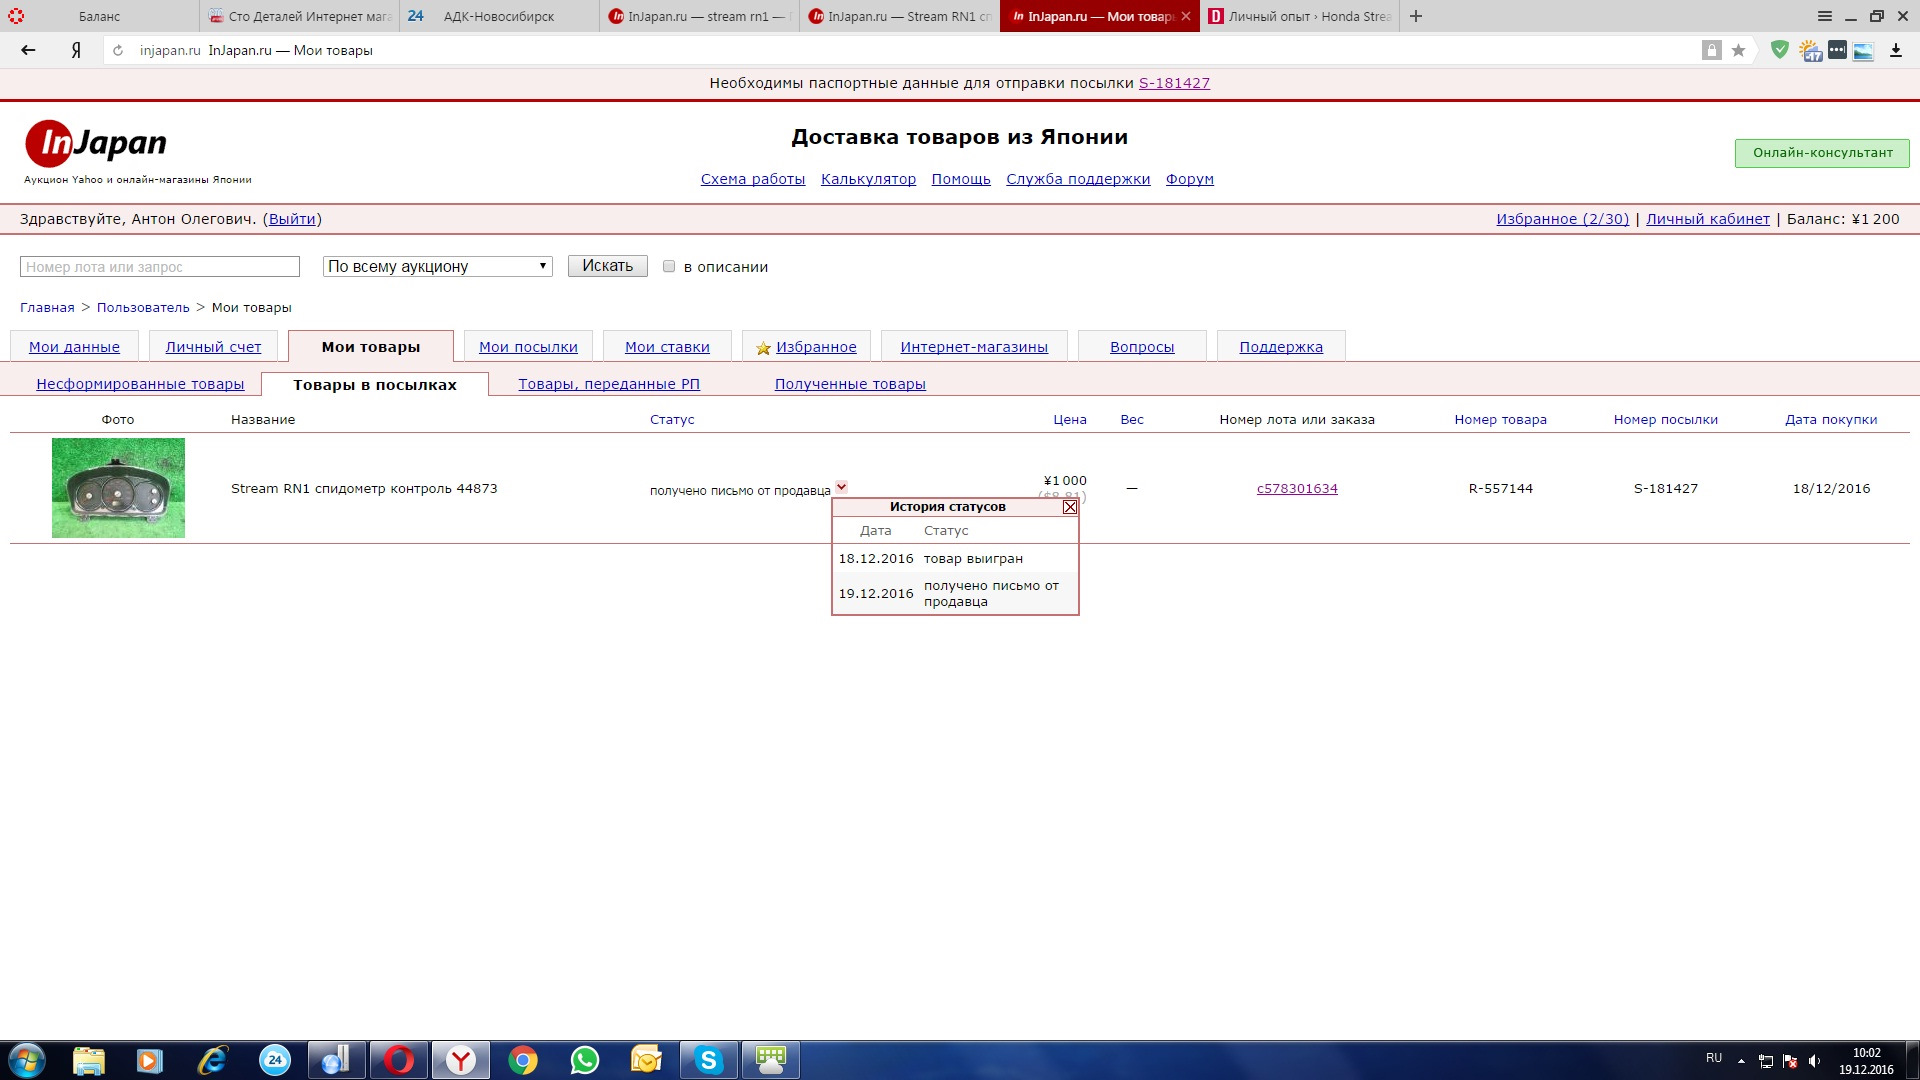This screenshot has width=1920, height=1080.
Task: Open 'Интернет-магазины' tab
Action: click(974, 347)
